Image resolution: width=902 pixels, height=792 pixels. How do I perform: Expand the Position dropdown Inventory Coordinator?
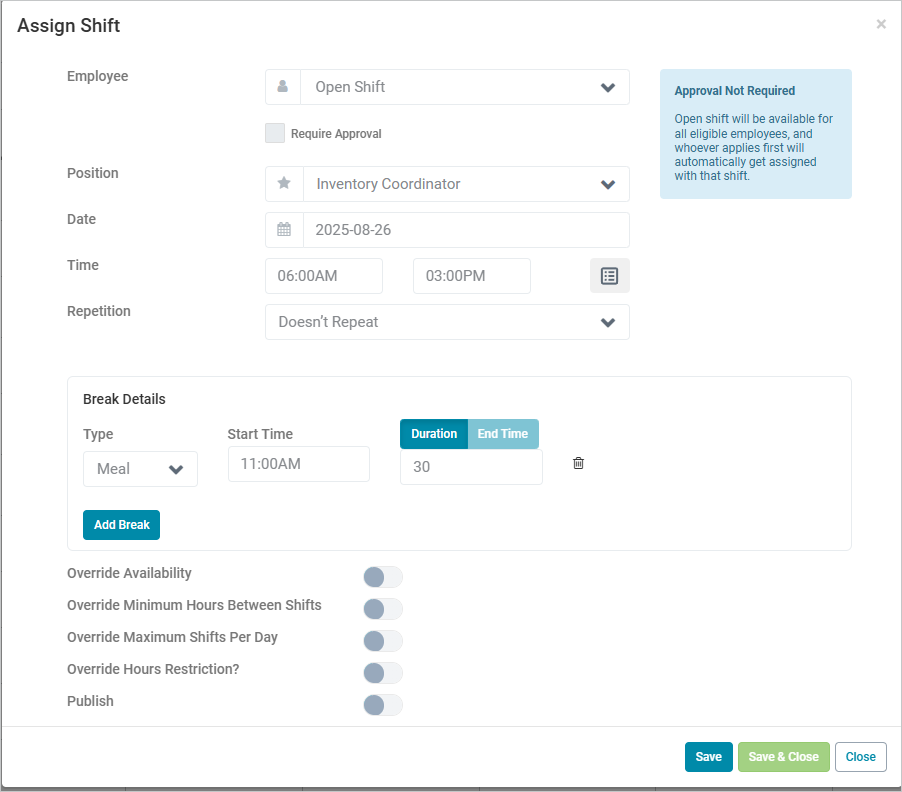pos(465,184)
